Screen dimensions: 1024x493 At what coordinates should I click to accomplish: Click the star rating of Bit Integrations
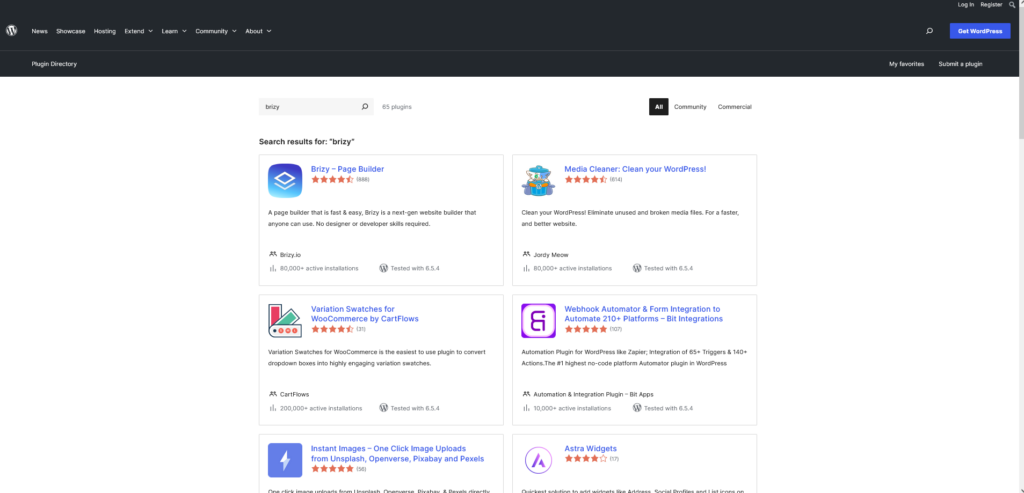586,328
